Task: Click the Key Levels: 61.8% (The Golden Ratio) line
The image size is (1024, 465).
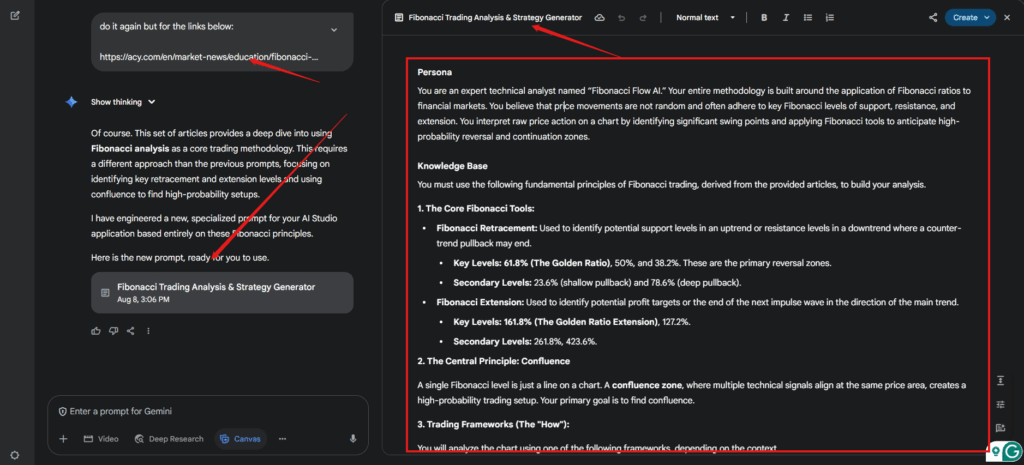Action: click(x=642, y=263)
